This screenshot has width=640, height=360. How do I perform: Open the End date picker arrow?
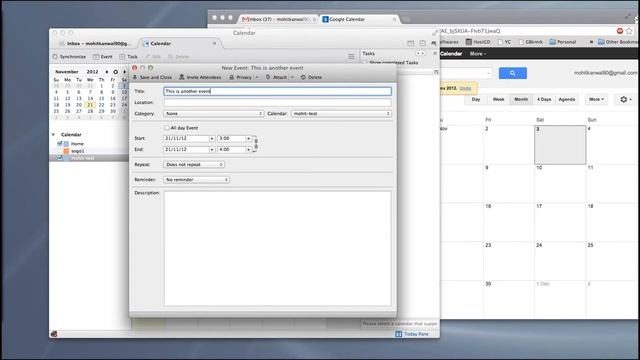[x=211, y=150]
